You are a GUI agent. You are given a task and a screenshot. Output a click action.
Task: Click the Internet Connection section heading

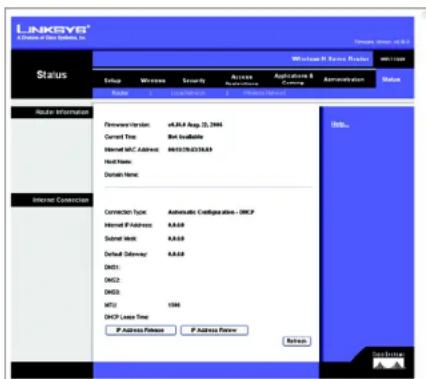coord(61,200)
